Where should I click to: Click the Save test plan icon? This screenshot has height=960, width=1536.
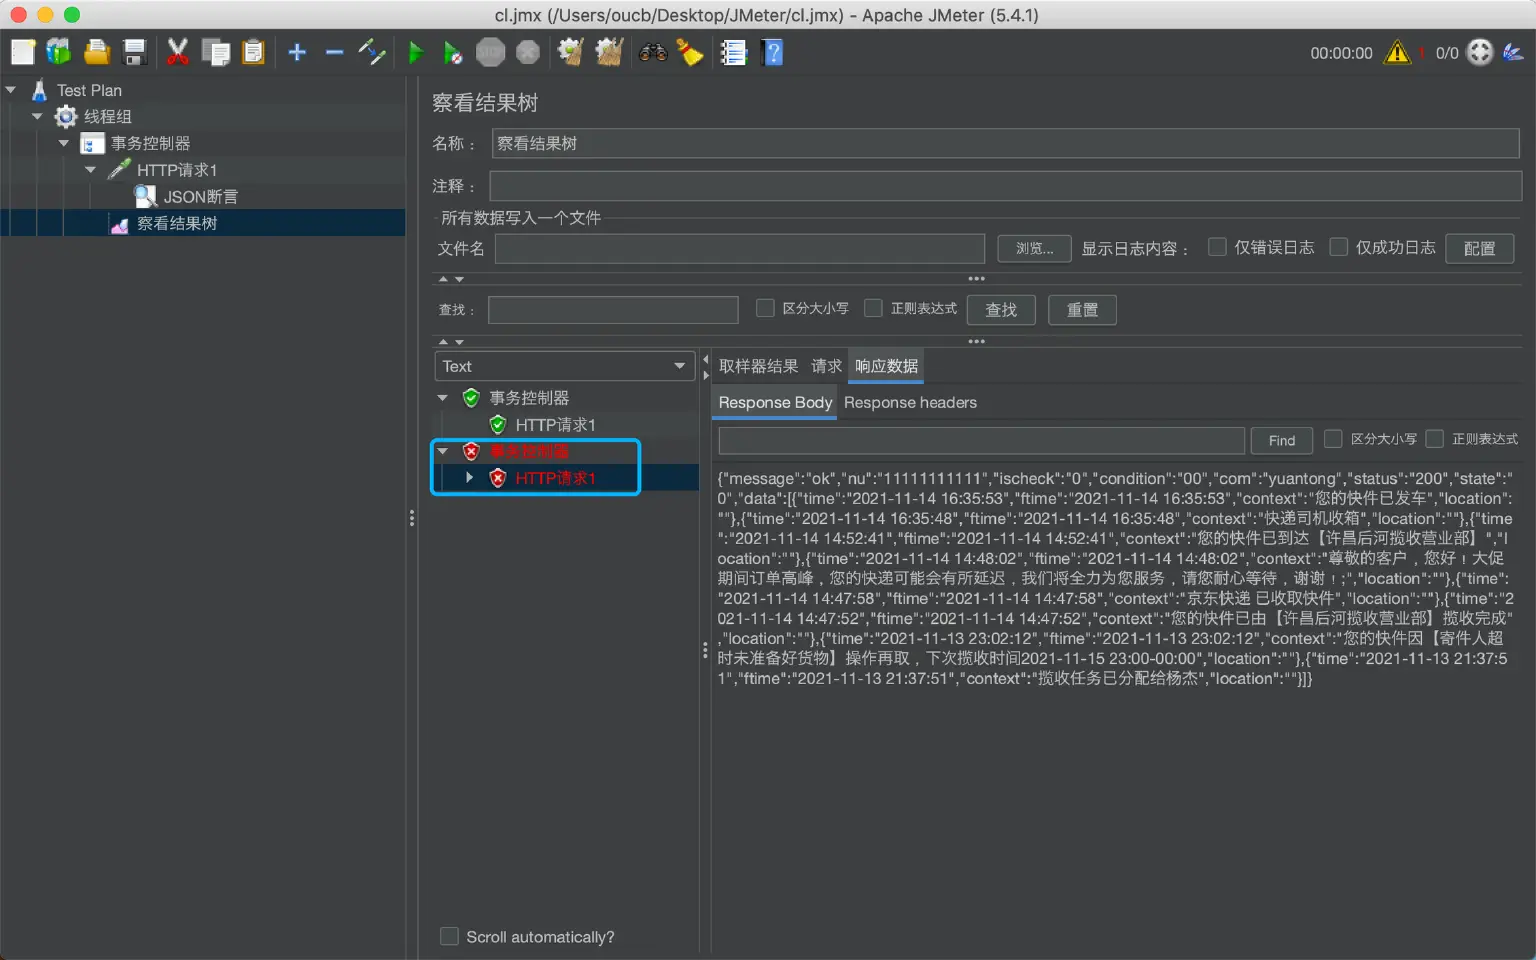(x=134, y=52)
